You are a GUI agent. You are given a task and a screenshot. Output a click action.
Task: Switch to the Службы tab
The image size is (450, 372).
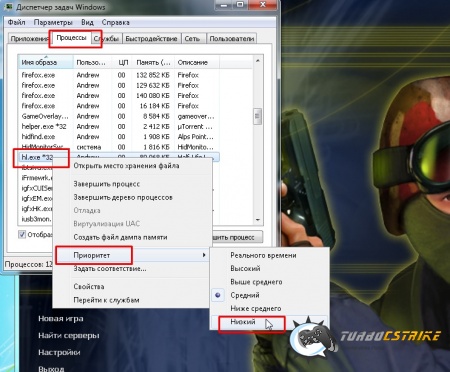click(106, 39)
